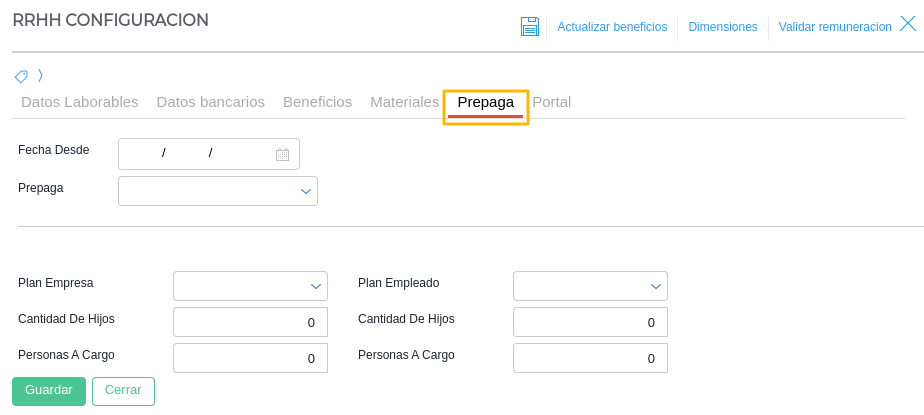Select the Materiales tab
This screenshot has height=415, width=924.
404,102
